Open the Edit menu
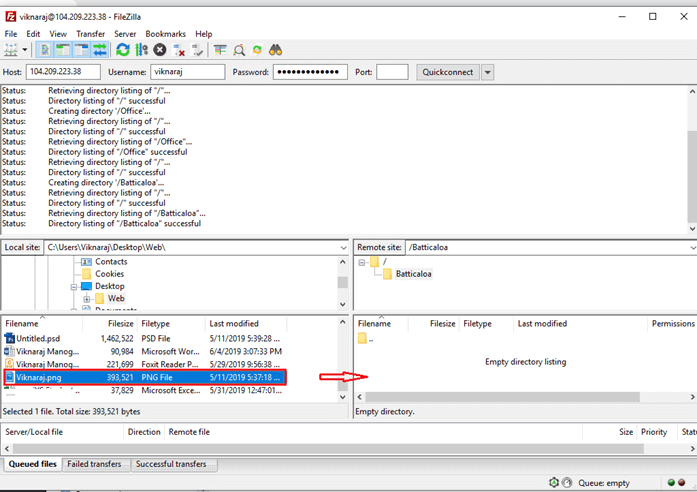 coord(33,34)
